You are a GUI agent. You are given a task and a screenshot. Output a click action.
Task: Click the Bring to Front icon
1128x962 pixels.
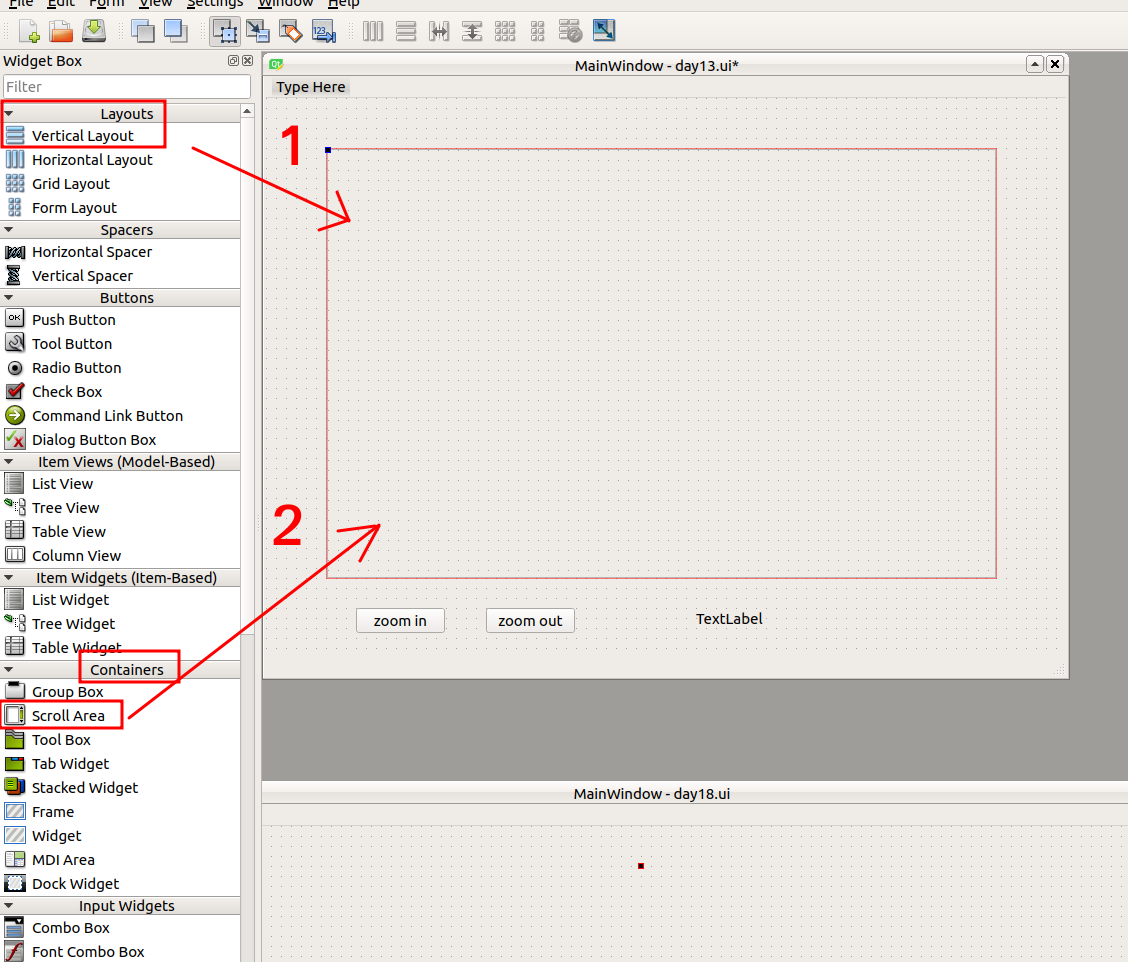(x=175, y=31)
